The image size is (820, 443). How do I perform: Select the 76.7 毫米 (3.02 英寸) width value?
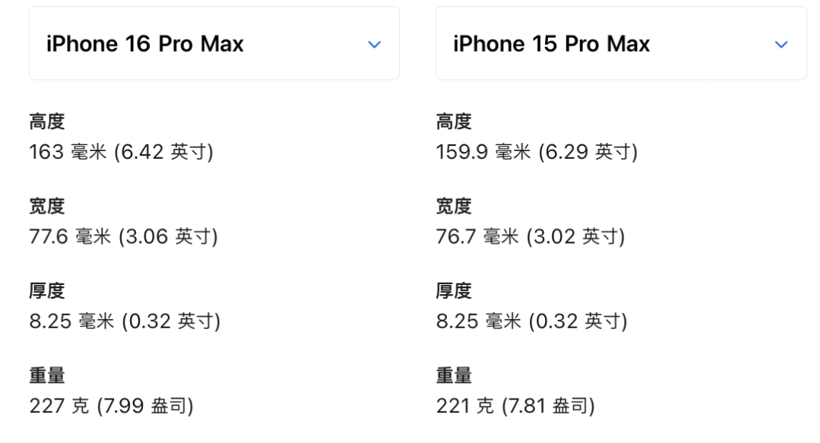(530, 237)
